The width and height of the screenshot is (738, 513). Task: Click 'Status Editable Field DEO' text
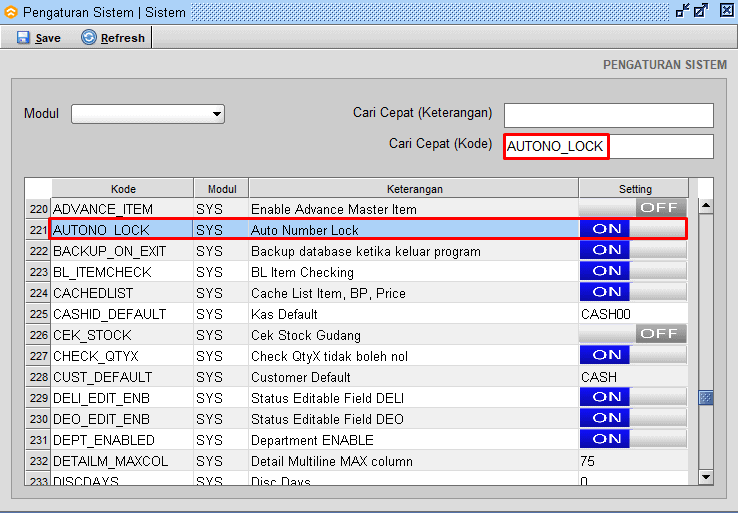click(x=327, y=419)
